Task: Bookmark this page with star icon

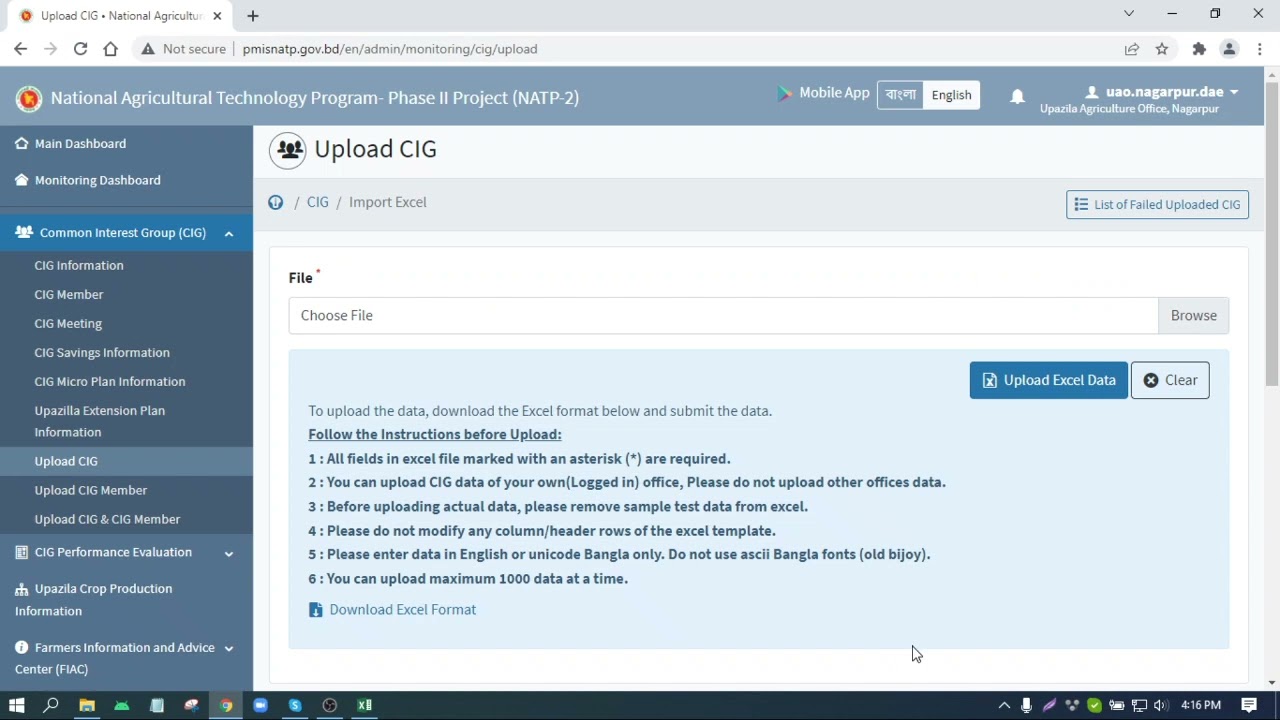Action: [x=1162, y=49]
